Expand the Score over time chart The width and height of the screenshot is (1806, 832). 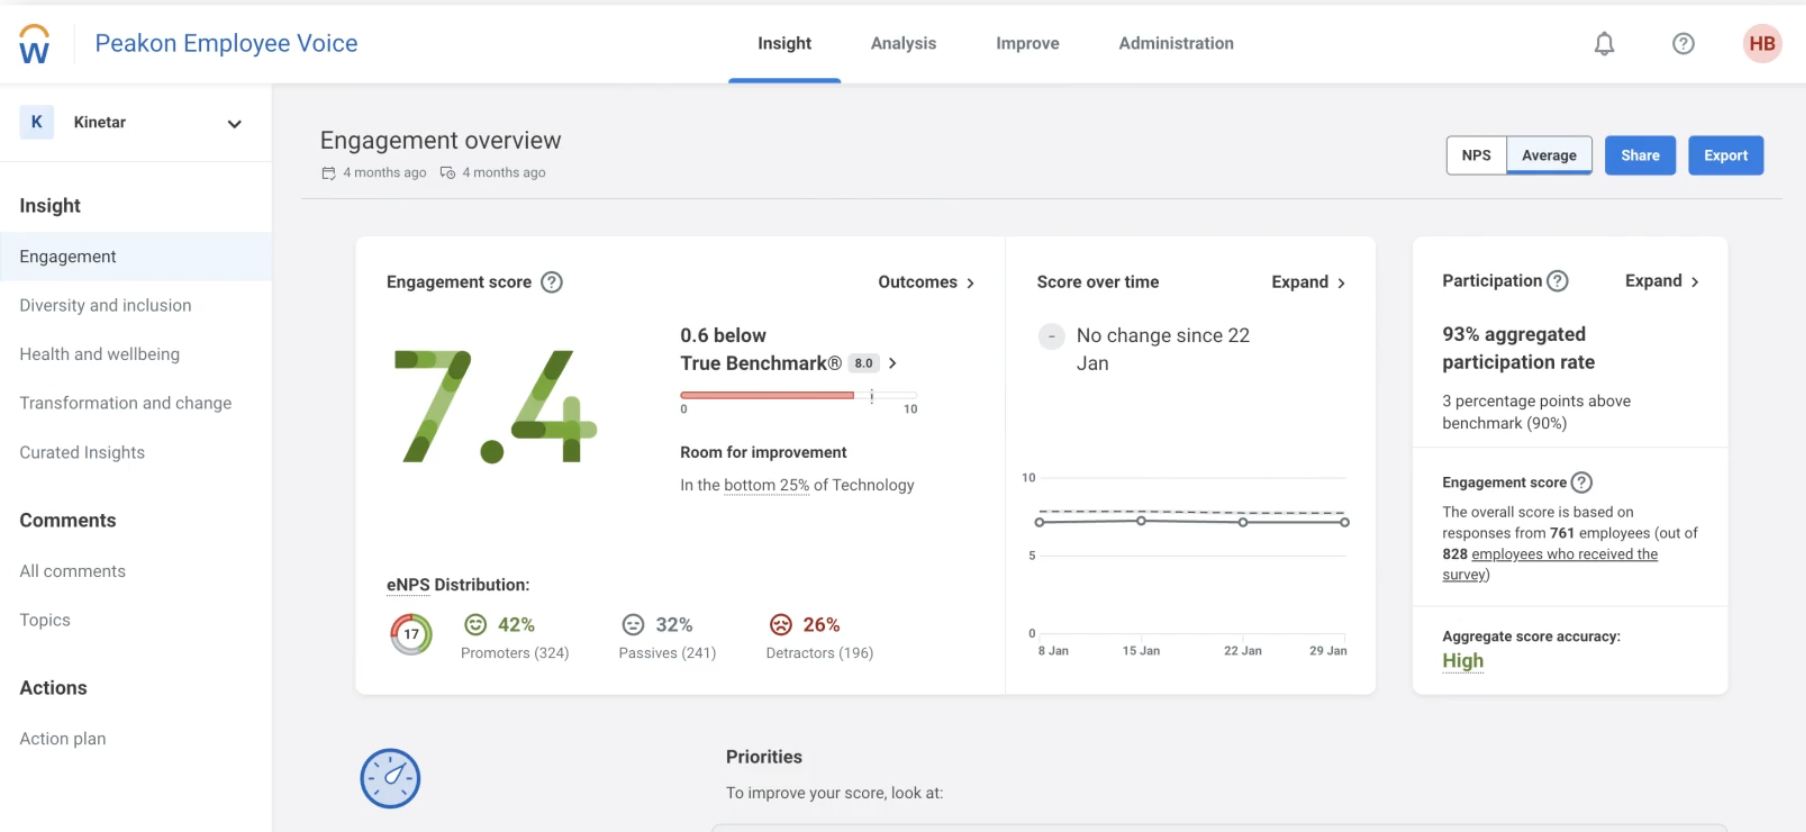[1308, 282]
